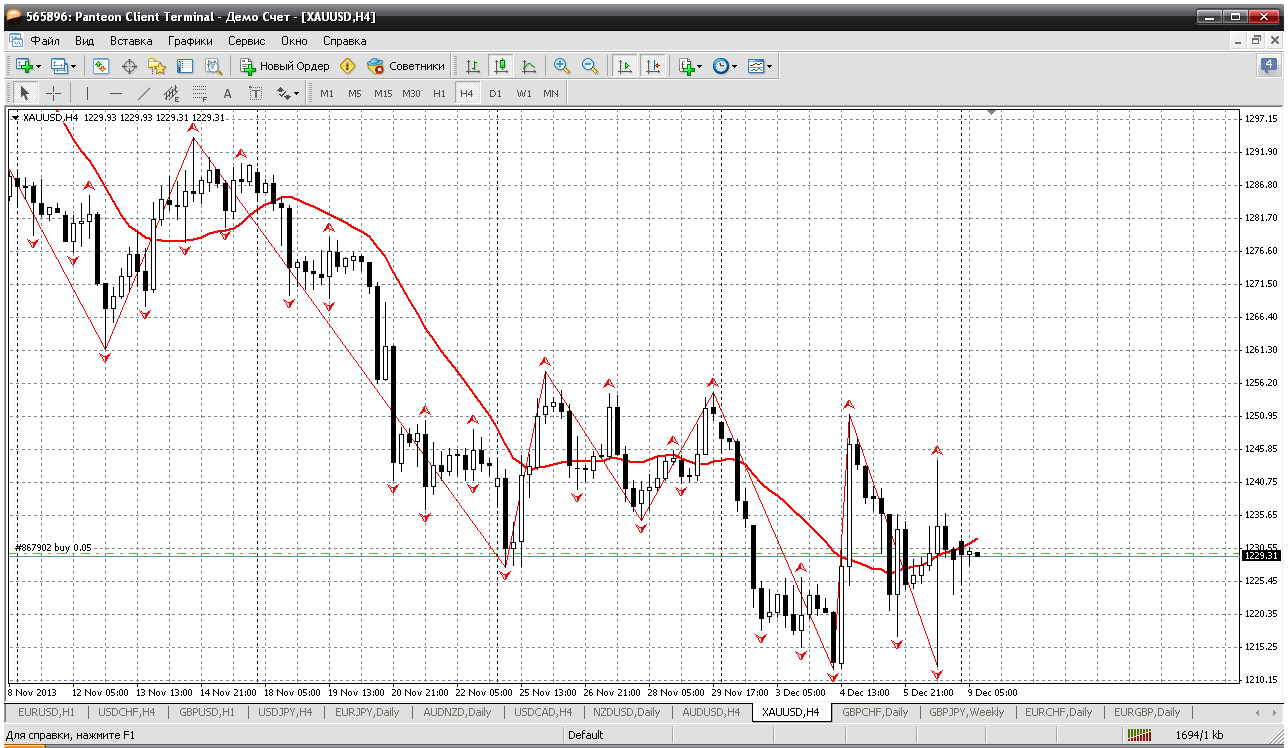Open the Графики menu
Viewport: 1288px width, 748px height.
tap(190, 41)
